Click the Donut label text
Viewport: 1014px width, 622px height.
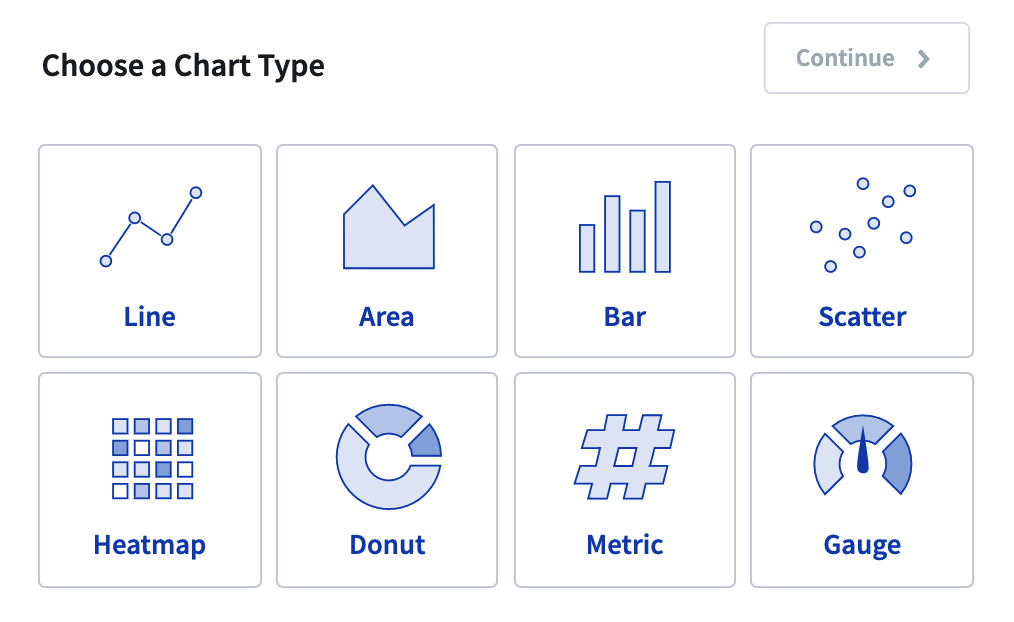pos(387,545)
